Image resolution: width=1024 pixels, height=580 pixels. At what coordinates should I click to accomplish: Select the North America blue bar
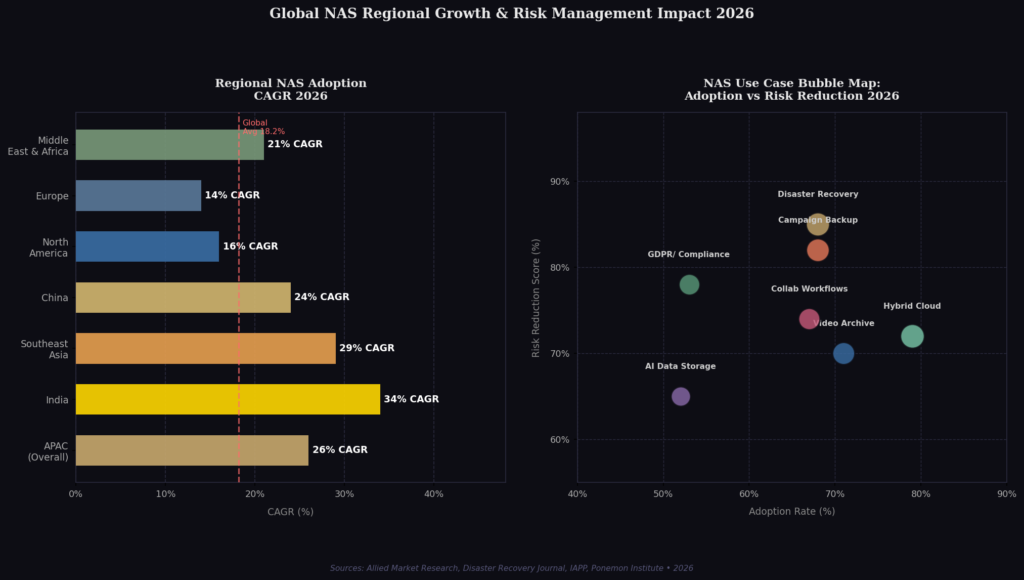[148, 246]
